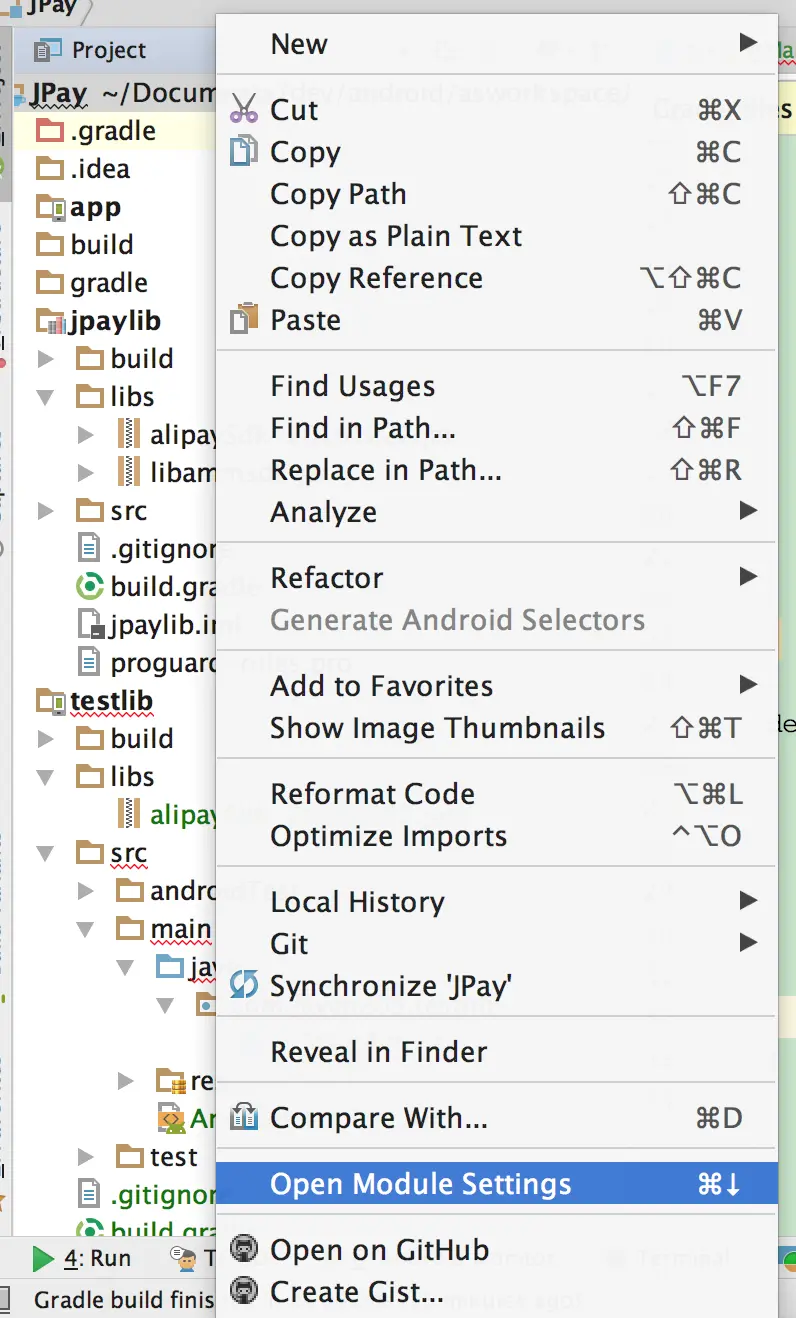
Task: Choose Reformat Code
Action: click(497, 793)
